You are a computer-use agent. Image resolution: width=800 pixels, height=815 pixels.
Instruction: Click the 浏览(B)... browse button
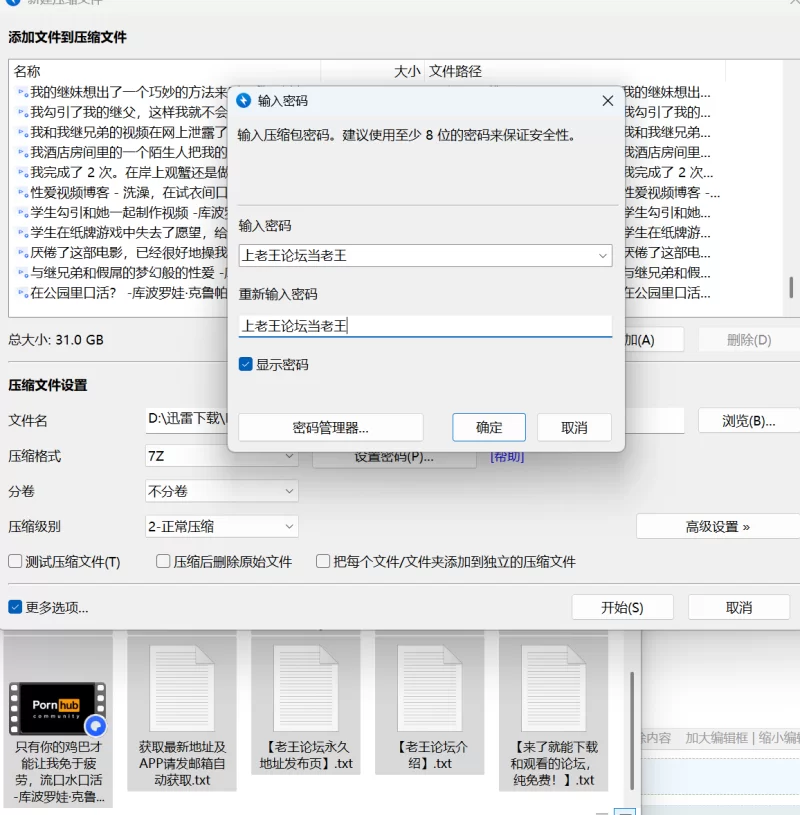point(749,420)
